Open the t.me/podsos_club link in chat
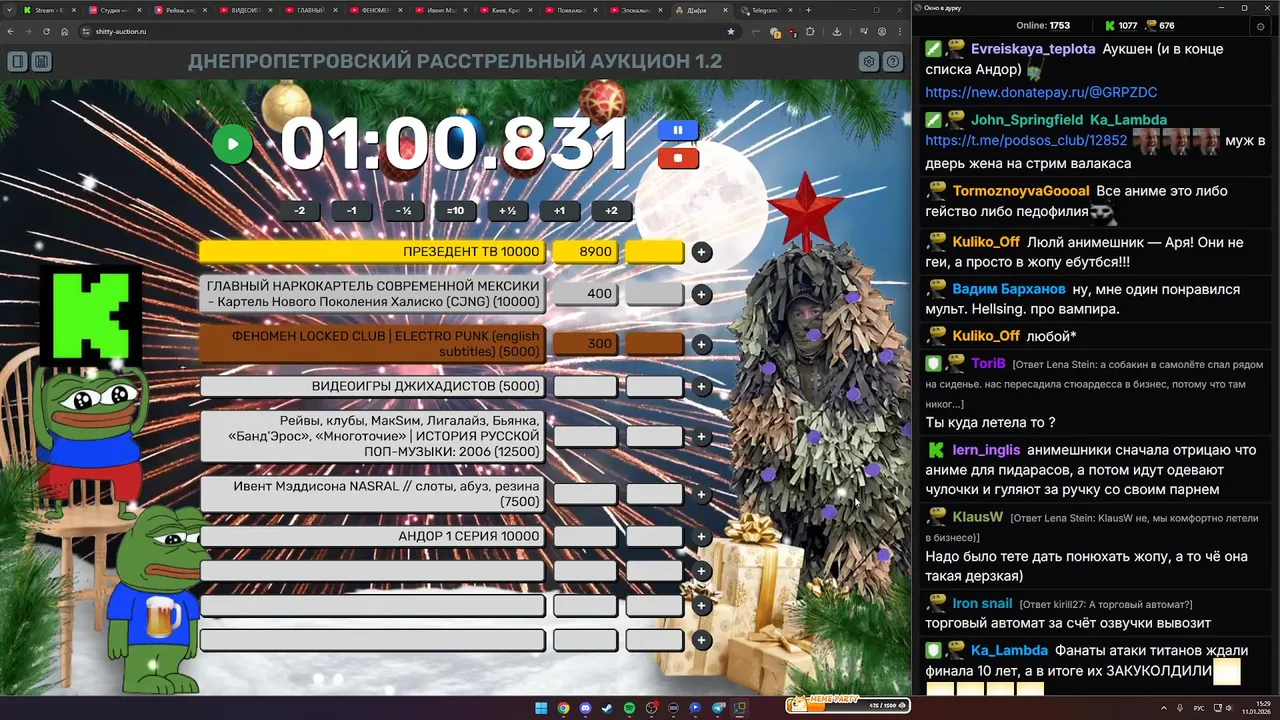The width and height of the screenshot is (1280, 720). [x=1026, y=141]
